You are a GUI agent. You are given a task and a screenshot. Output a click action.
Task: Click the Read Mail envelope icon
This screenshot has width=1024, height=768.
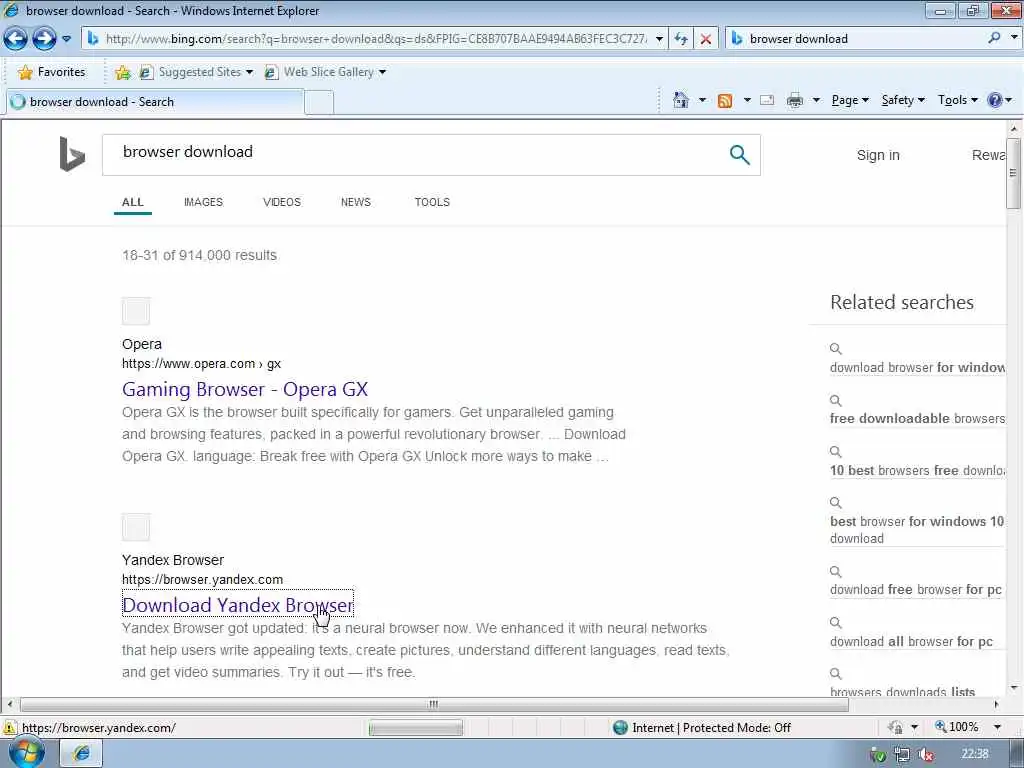pyautogui.click(x=767, y=100)
